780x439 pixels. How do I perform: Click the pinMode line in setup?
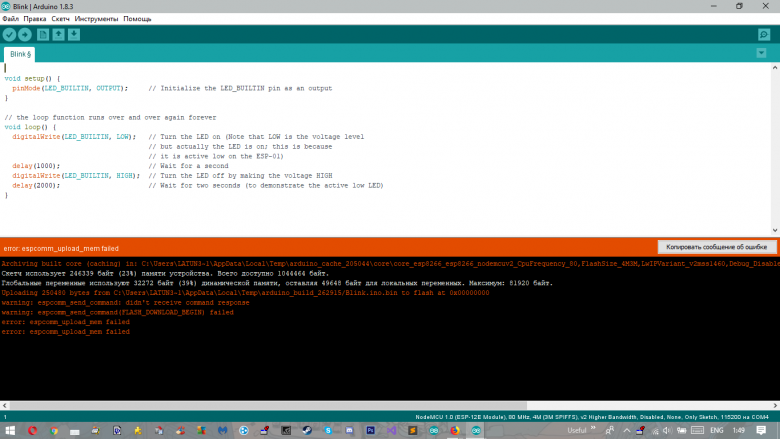(x=172, y=88)
